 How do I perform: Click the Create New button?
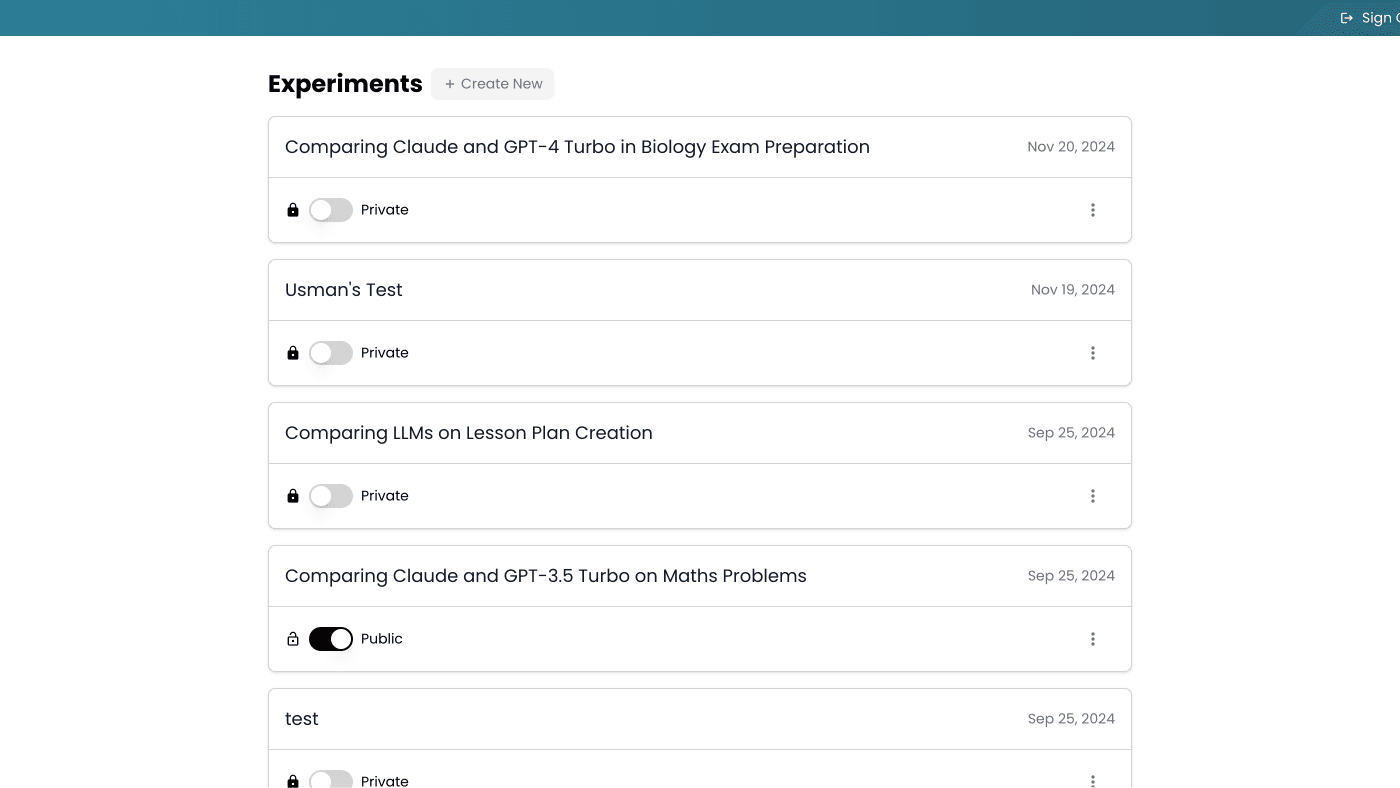(x=492, y=84)
